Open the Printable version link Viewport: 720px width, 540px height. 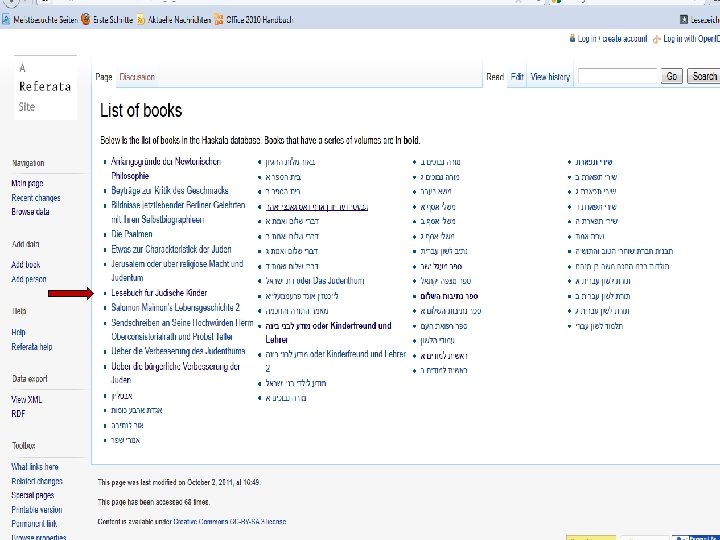37,510
